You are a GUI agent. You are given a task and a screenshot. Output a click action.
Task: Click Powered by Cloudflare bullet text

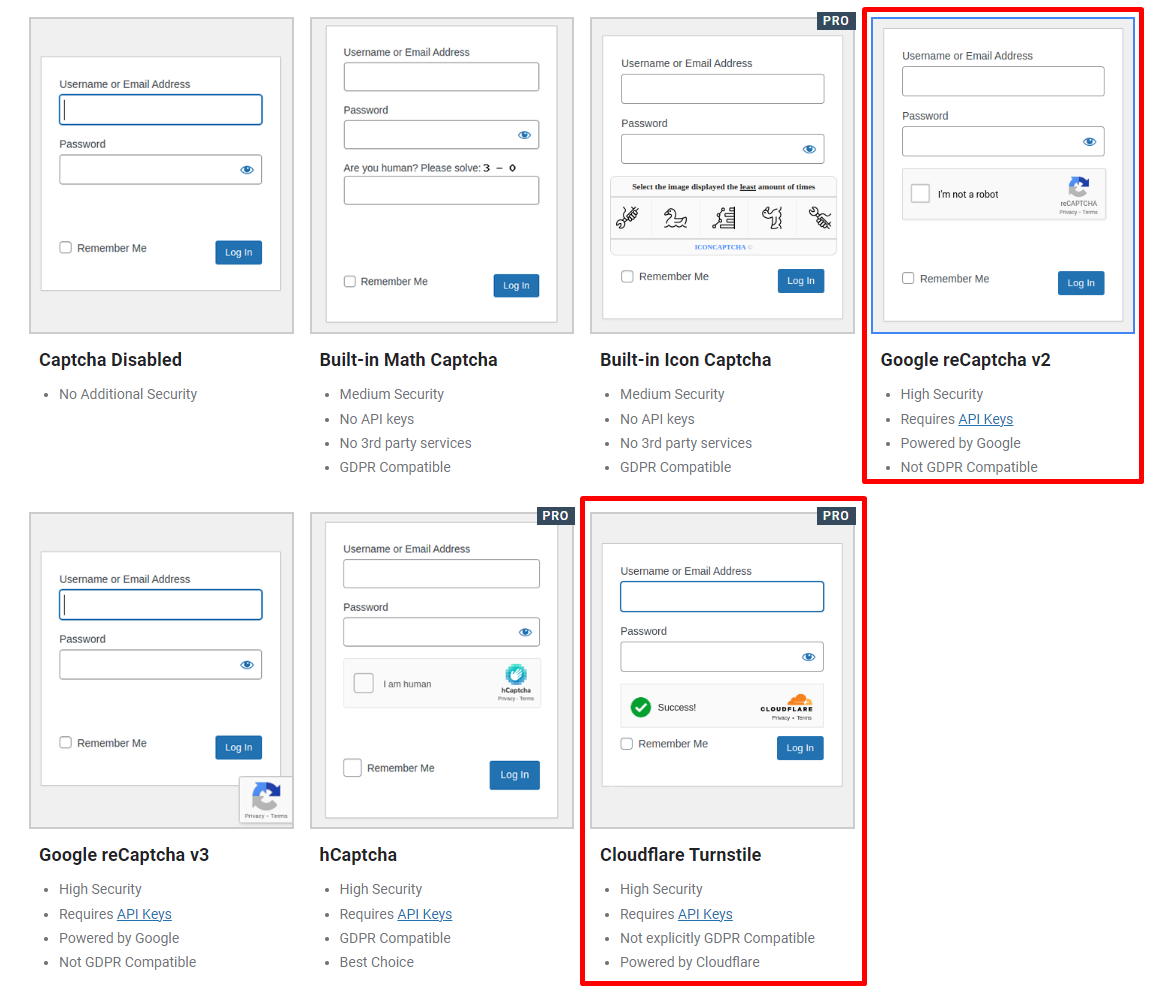pyautogui.click(x=690, y=962)
